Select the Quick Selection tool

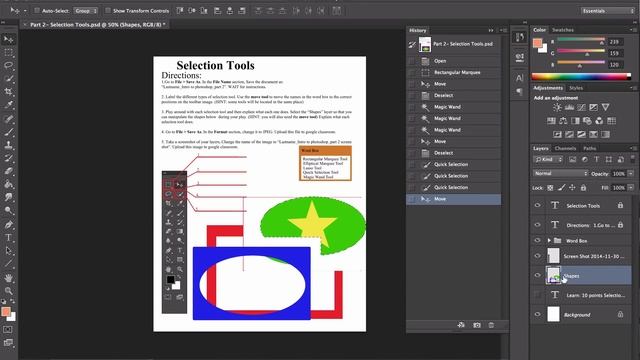click(x=8, y=78)
